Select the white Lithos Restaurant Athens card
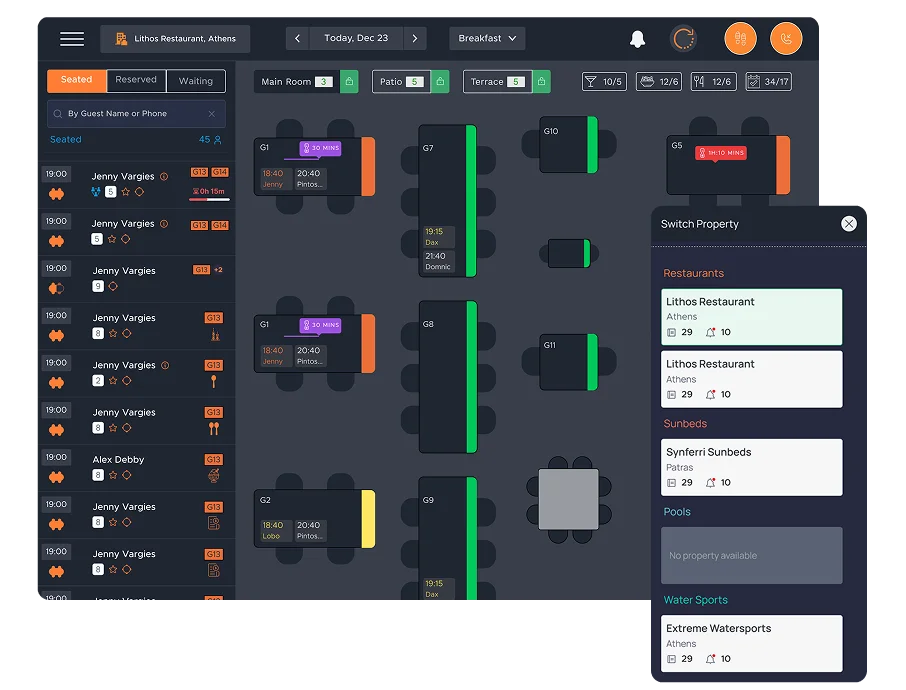Viewport: 906px width, 690px height. point(751,379)
